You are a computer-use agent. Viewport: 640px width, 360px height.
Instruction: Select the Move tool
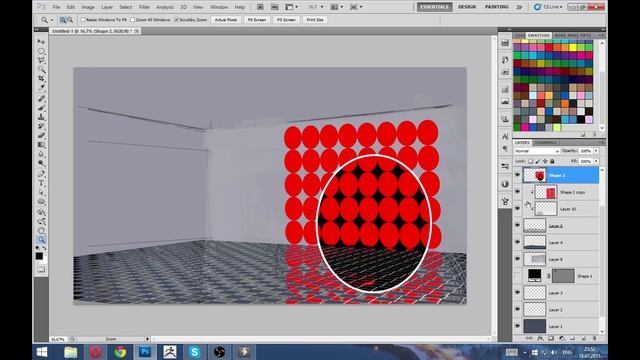(x=41, y=41)
